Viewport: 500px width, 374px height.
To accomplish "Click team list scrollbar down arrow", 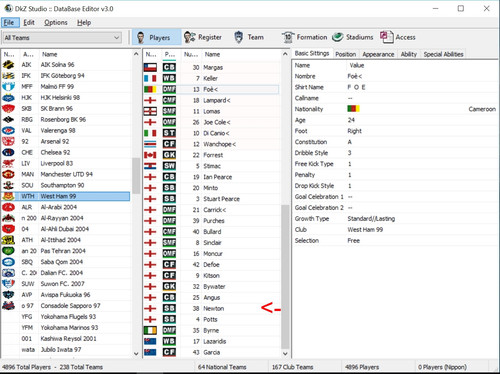I will 136,354.
